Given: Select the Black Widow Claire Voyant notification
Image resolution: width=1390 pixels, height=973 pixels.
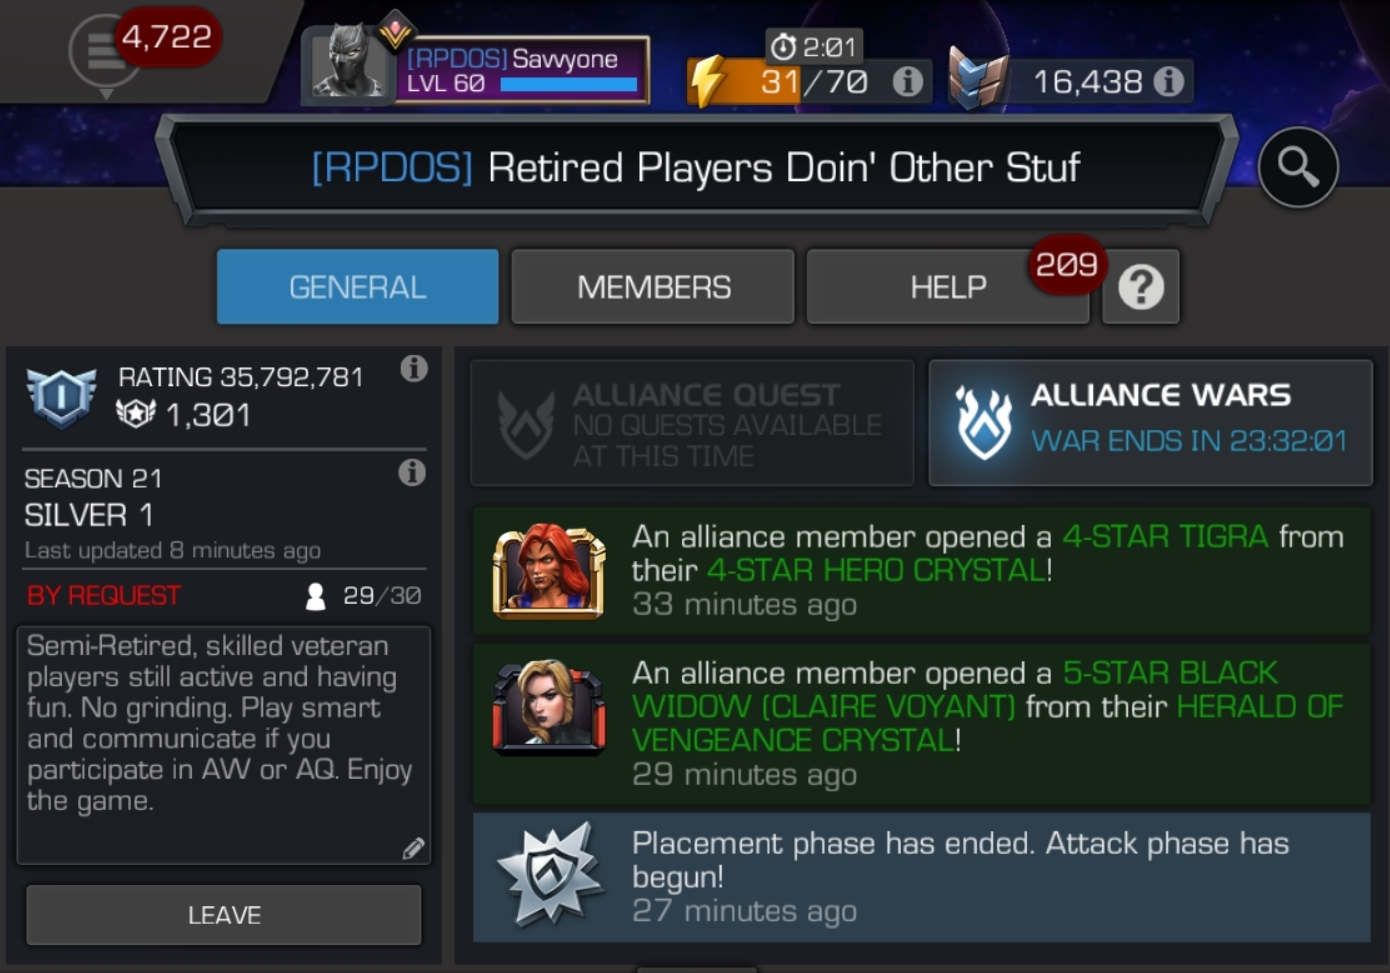Looking at the screenshot, I should [x=921, y=723].
